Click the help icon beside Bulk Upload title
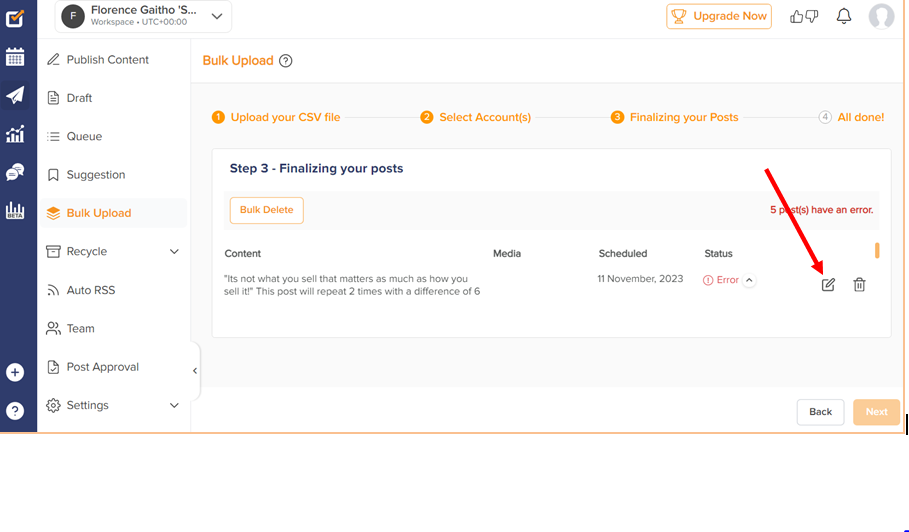This screenshot has height=532, width=909. [286, 61]
